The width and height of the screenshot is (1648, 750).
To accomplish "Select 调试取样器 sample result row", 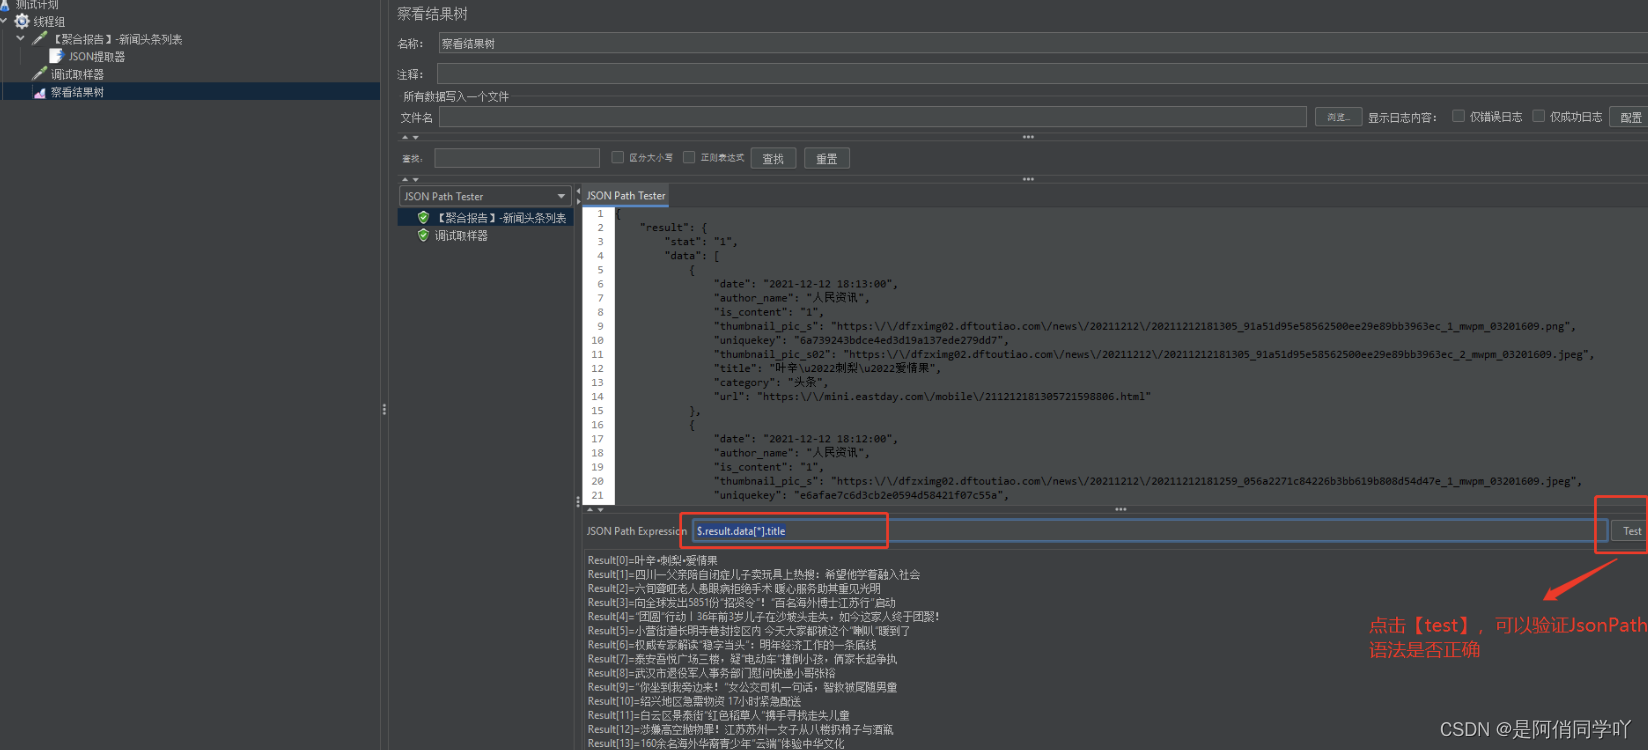I will [461, 236].
